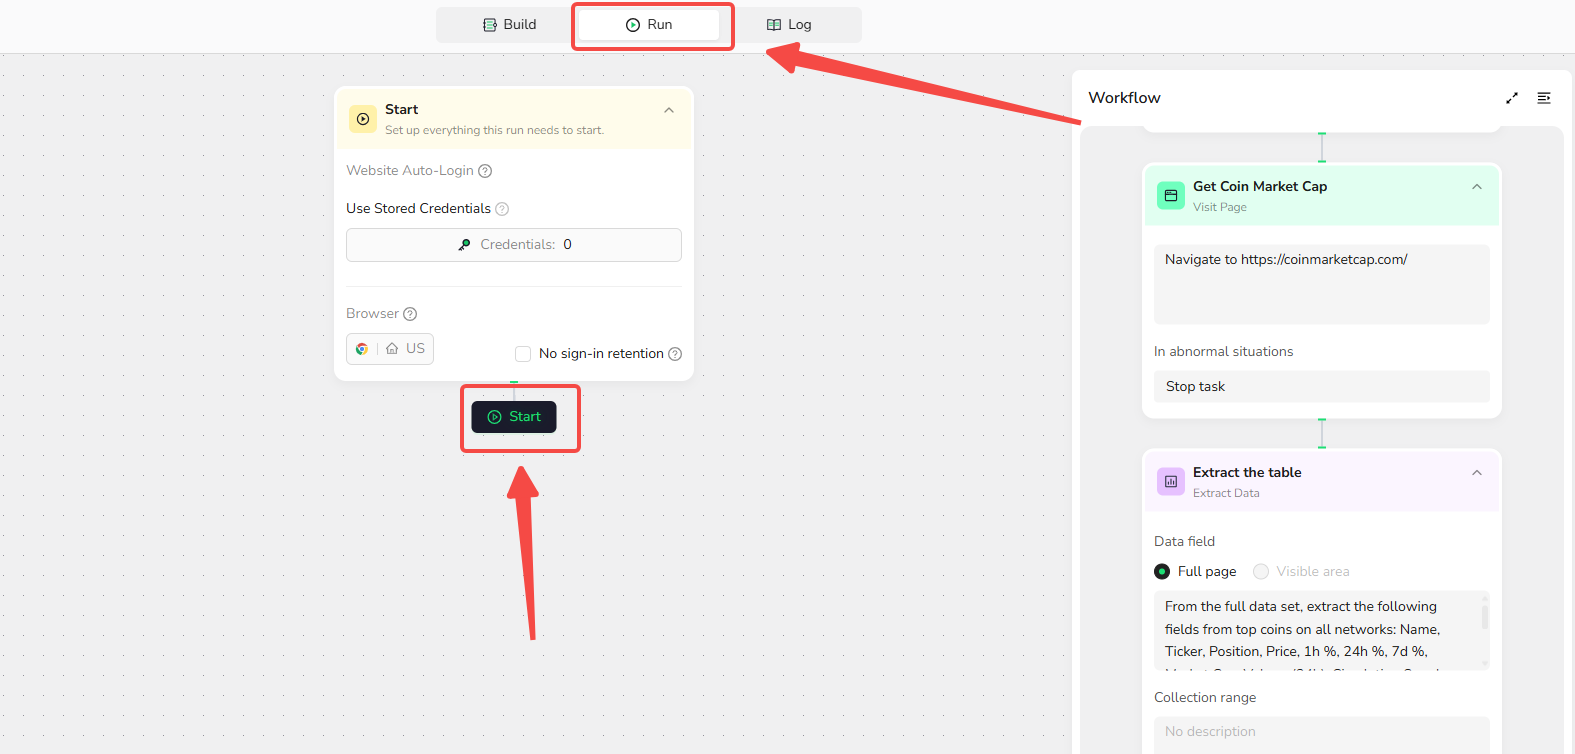Enable the No sign-in retention checkbox
The height and width of the screenshot is (754, 1575).
click(x=523, y=354)
